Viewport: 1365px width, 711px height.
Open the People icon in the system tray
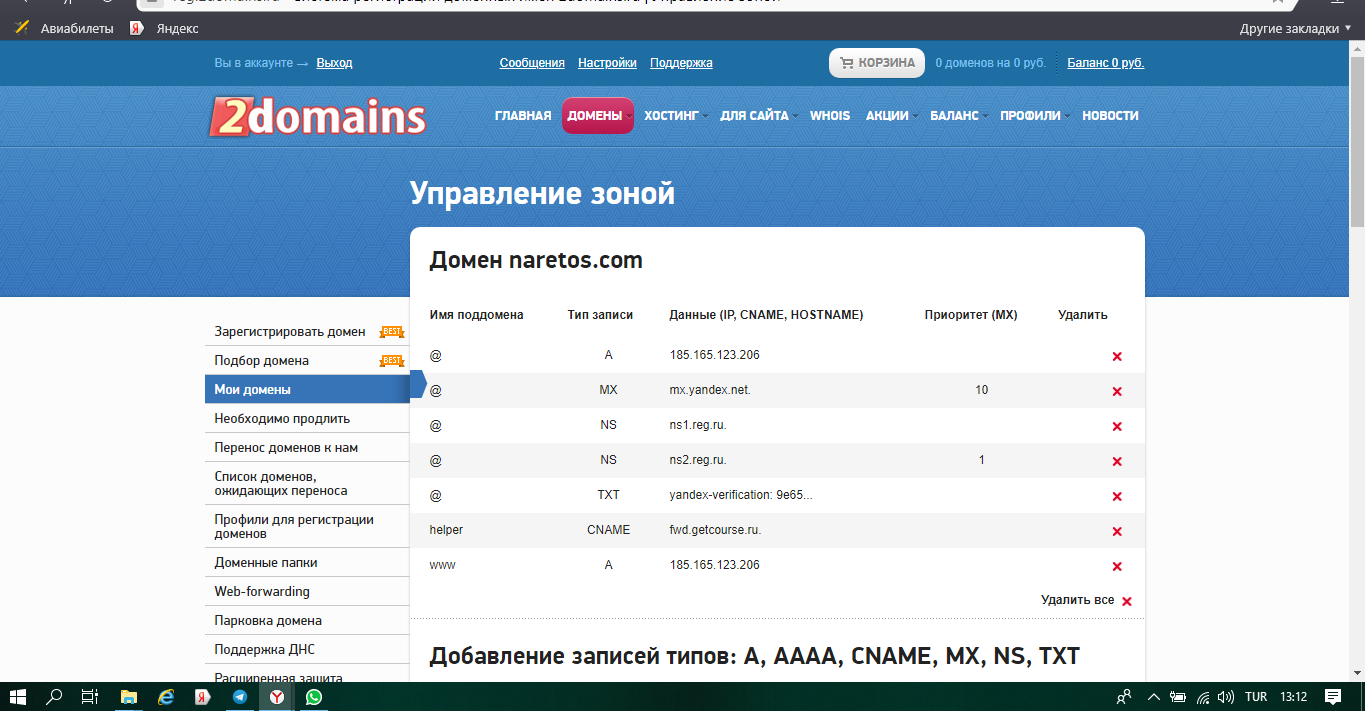click(x=1124, y=697)
